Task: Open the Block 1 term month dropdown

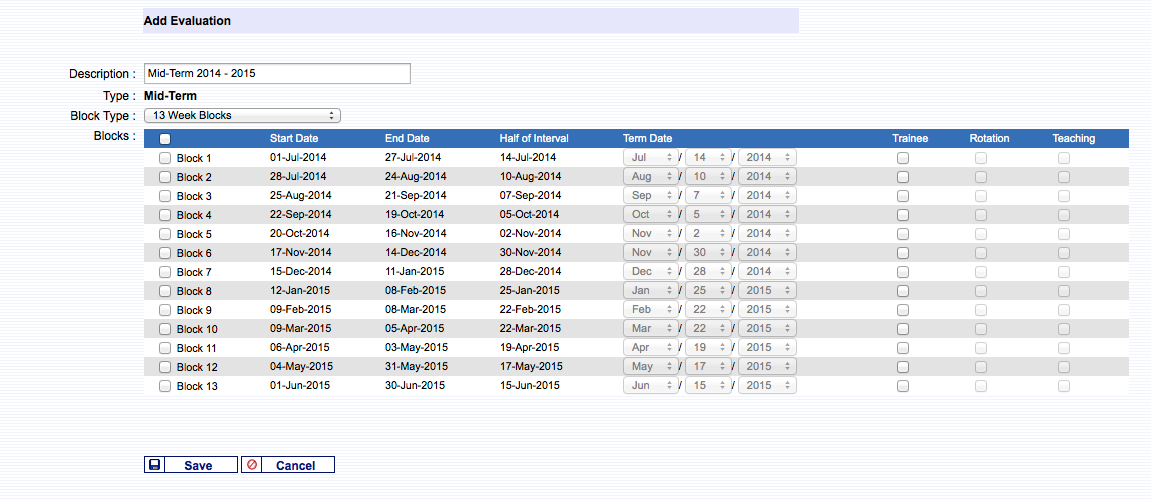Action: (x=649, y=158)
